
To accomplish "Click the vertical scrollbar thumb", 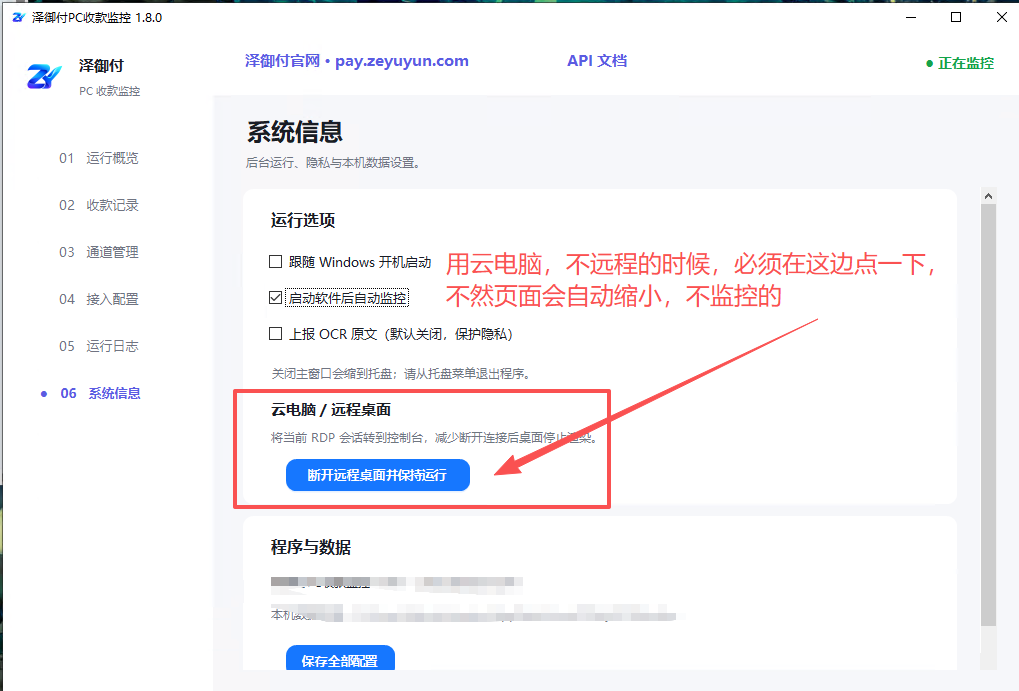I will click(988, 415).
